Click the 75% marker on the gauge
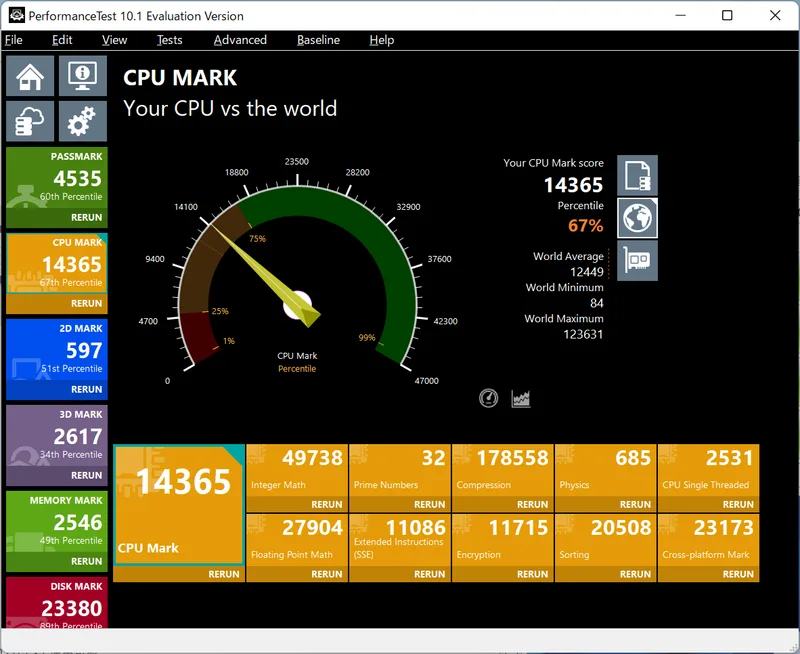800x654 pixels. [258, 239]
